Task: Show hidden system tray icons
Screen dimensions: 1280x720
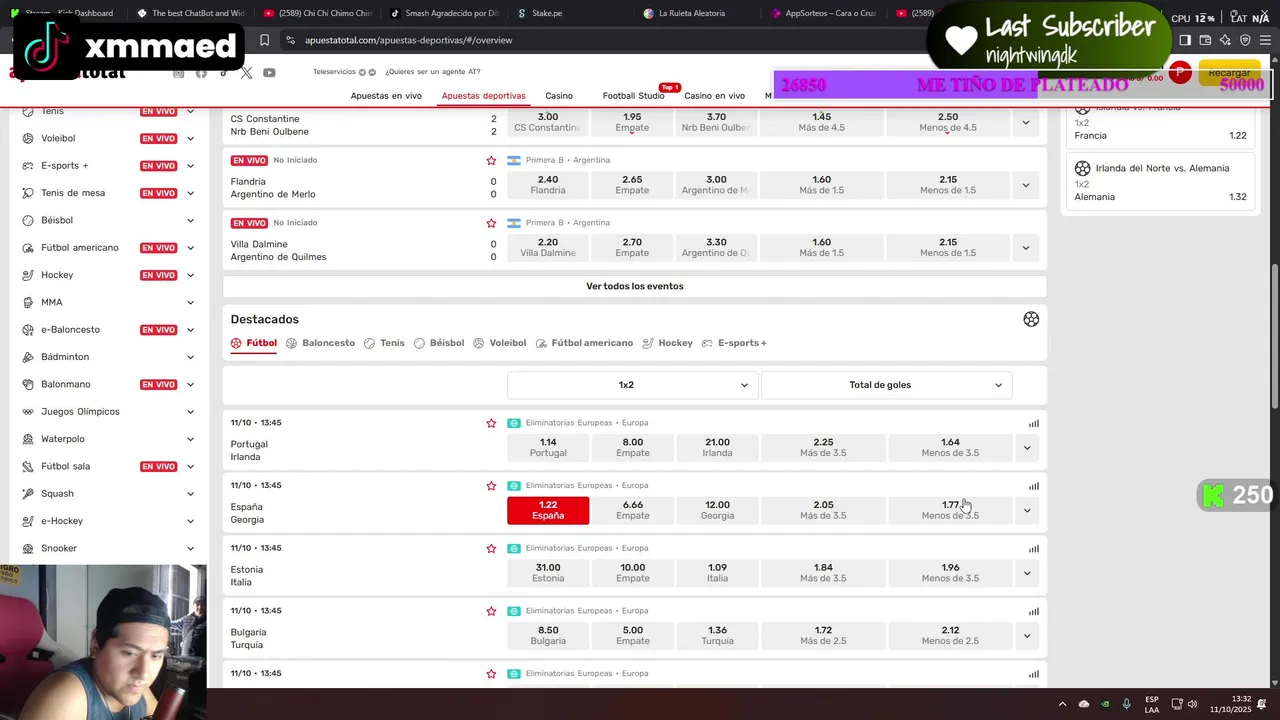Action: pyautogui.click(x=1061, y=704)
